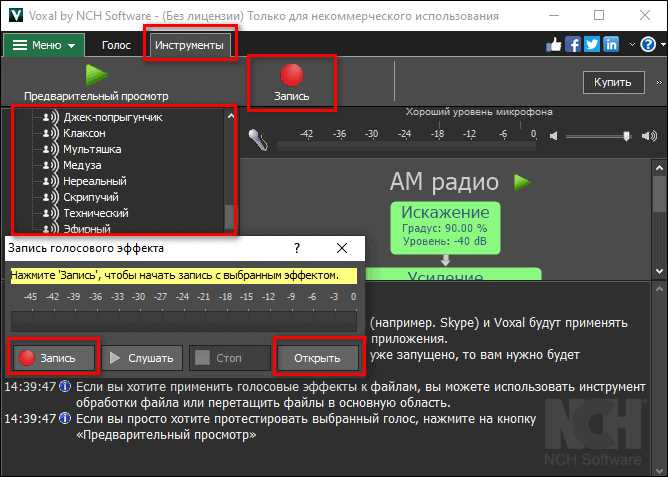This screenshot has height=477, width=668.
Task: Switch to the Голос tab
Action: [116, 45]
